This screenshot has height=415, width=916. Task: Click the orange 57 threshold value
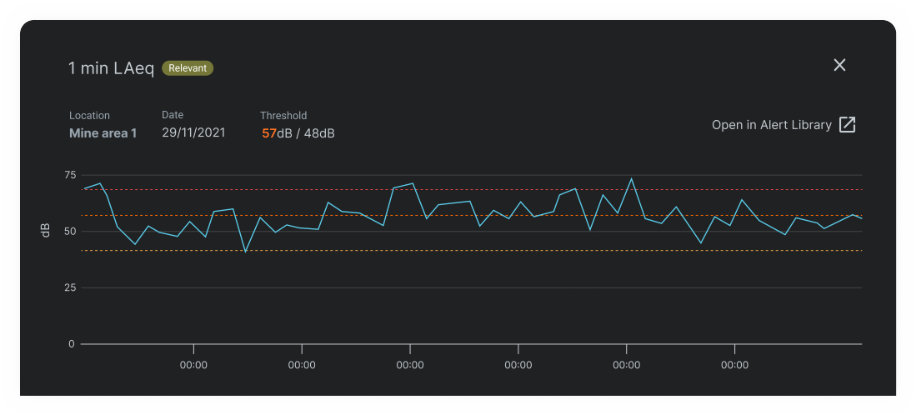click(x=269, y=133)
